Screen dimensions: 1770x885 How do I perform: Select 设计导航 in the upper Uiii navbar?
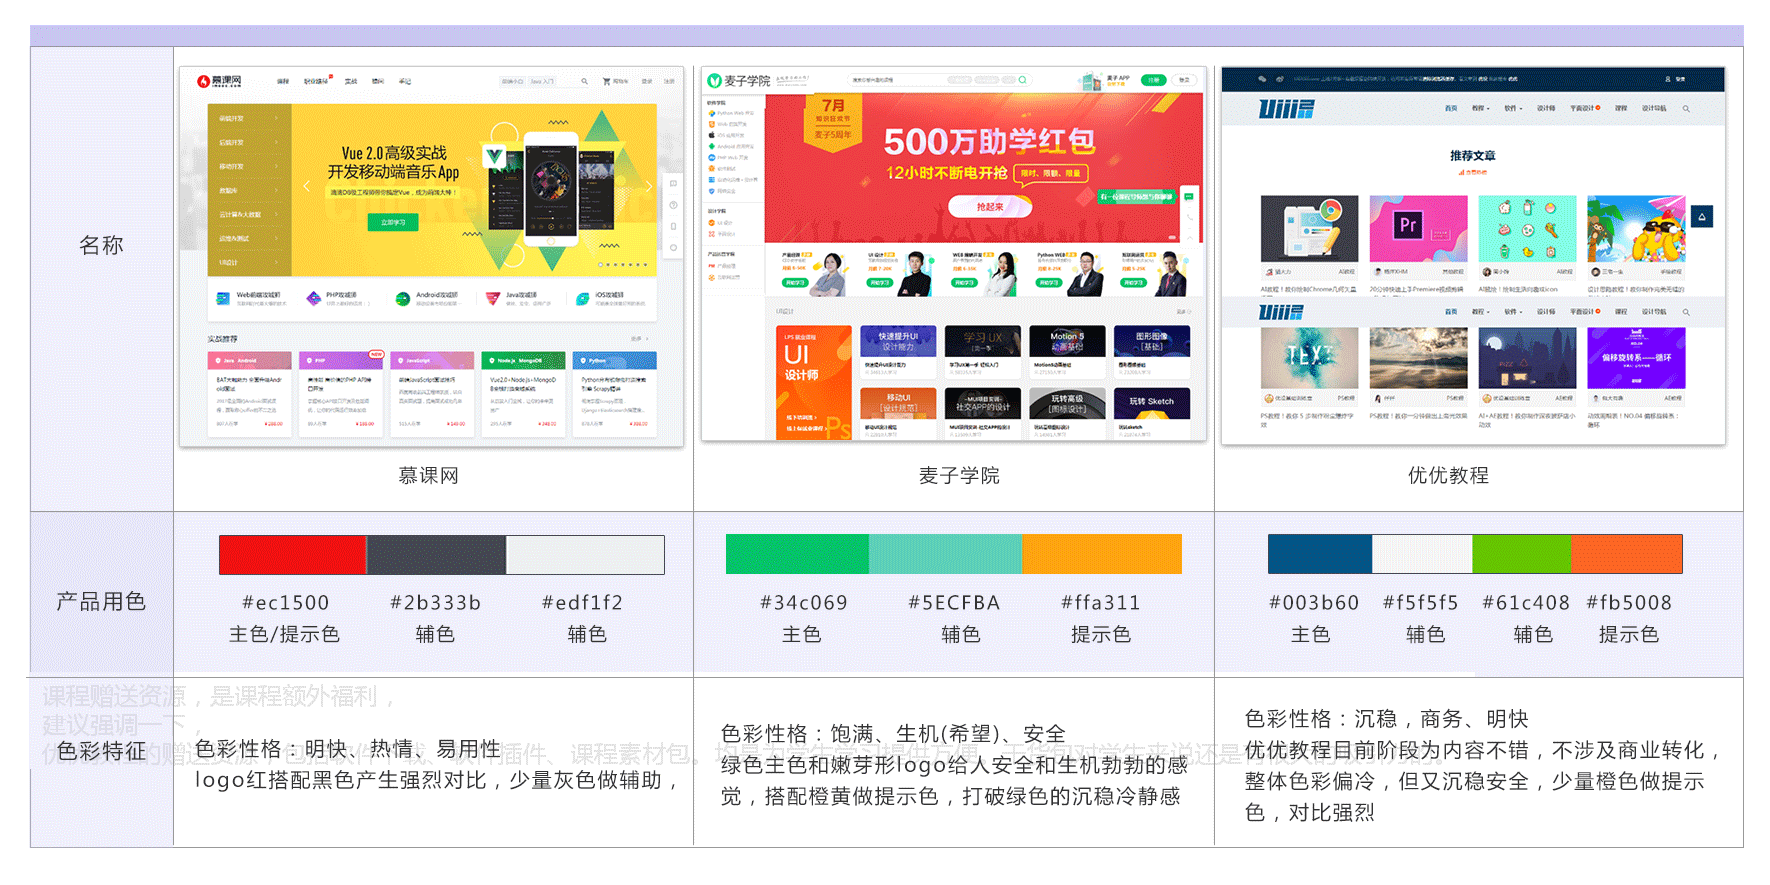point(1654,108)
